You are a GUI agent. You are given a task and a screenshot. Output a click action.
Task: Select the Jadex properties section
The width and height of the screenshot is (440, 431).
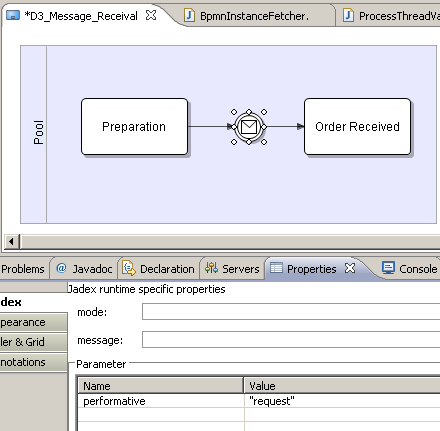[x=33, y=302]
